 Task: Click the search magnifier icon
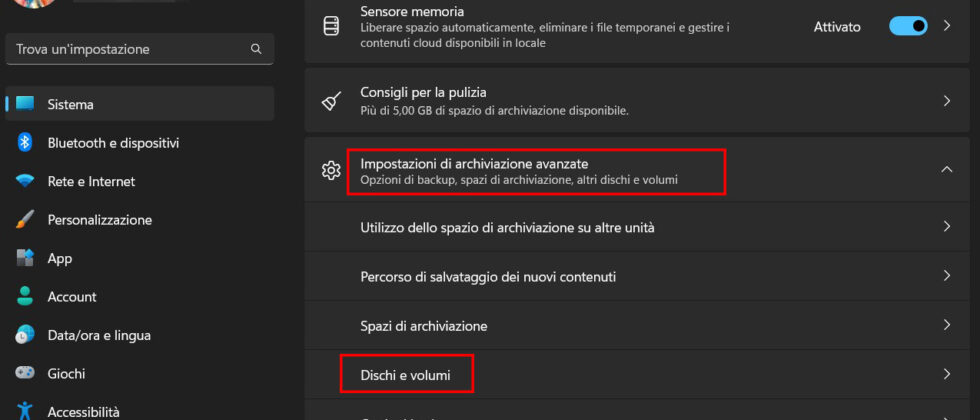tap(256, 48)
